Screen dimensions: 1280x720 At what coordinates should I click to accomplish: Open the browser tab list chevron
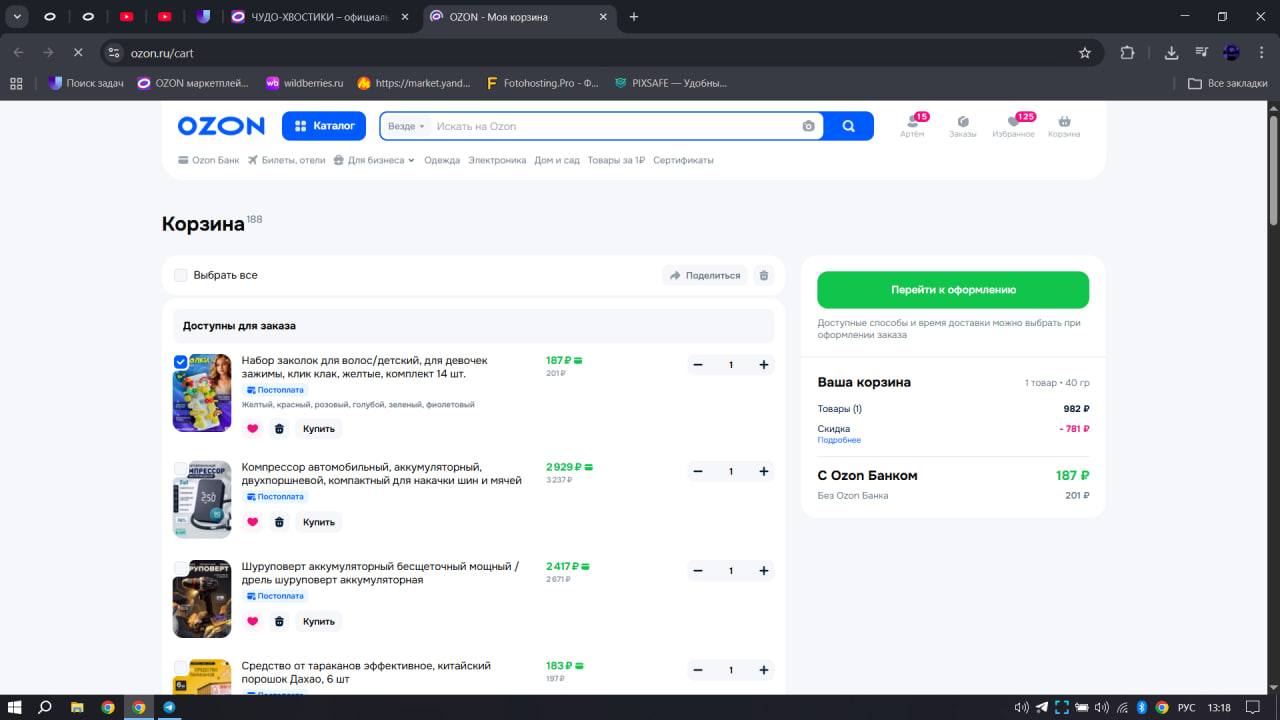click(x=18, y=16)
